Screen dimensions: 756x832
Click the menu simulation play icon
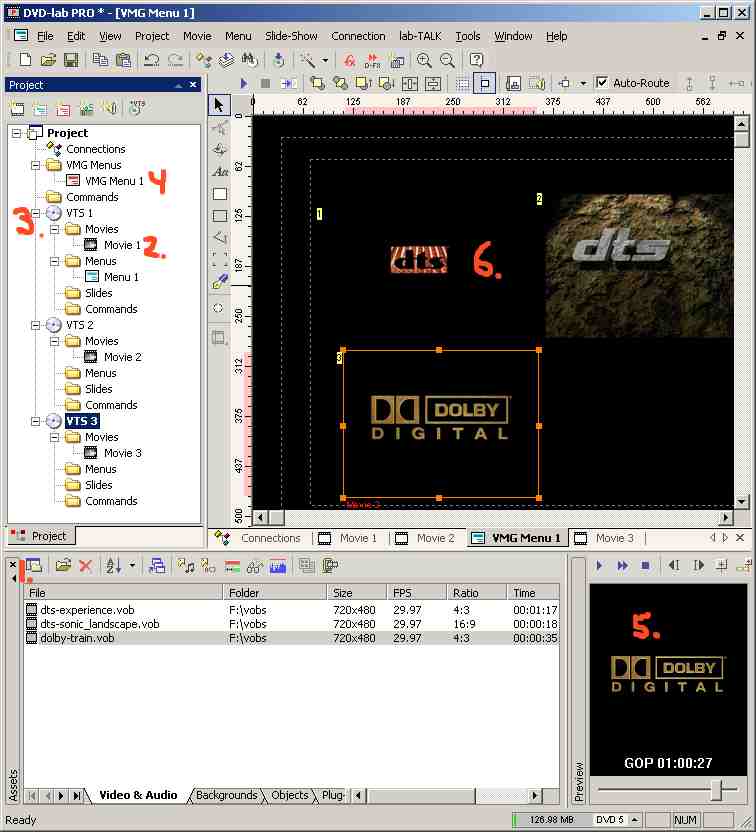(x=244, y=83)
